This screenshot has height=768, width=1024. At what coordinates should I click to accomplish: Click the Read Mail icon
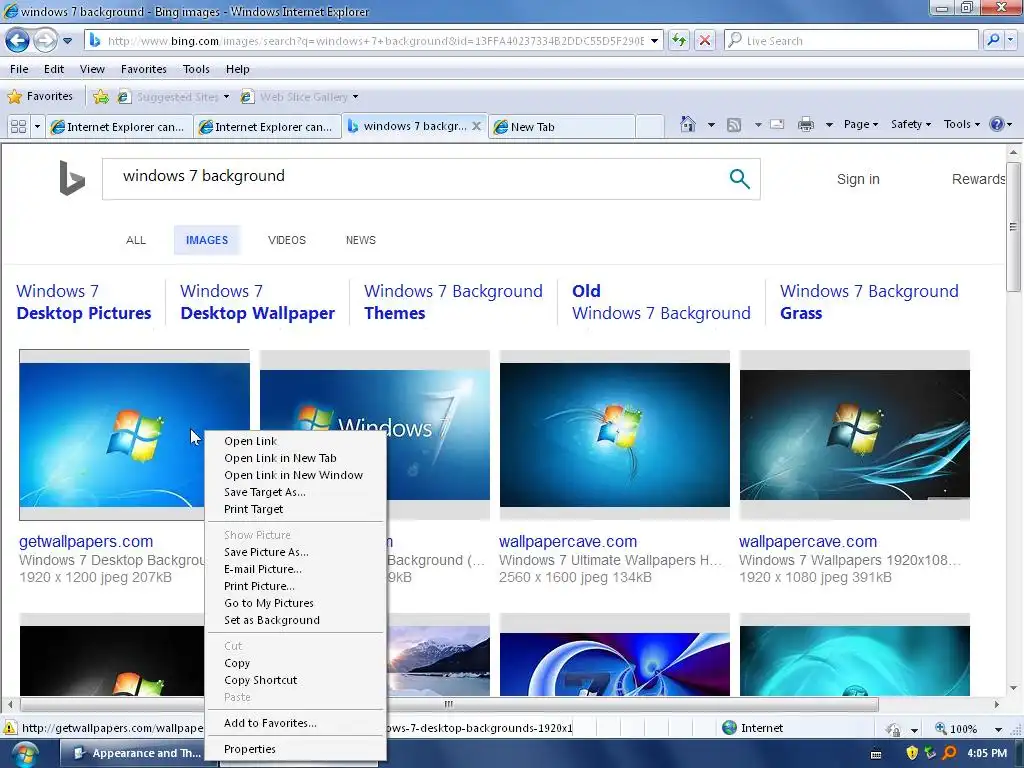tap(777, 124)
